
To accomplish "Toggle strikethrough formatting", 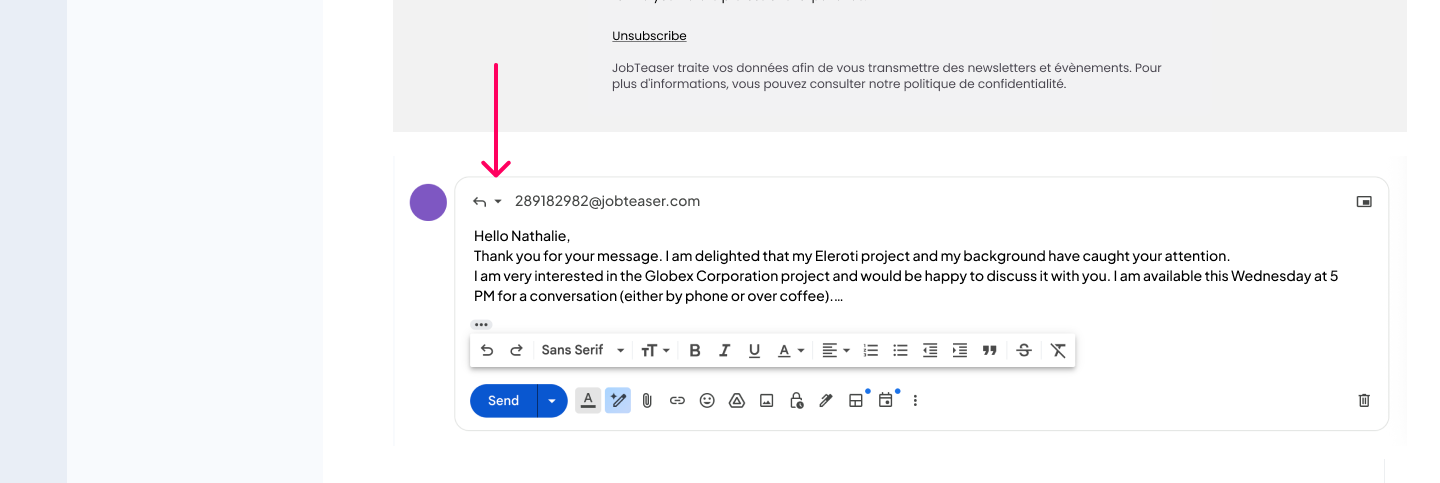I will click(1024, 350).
